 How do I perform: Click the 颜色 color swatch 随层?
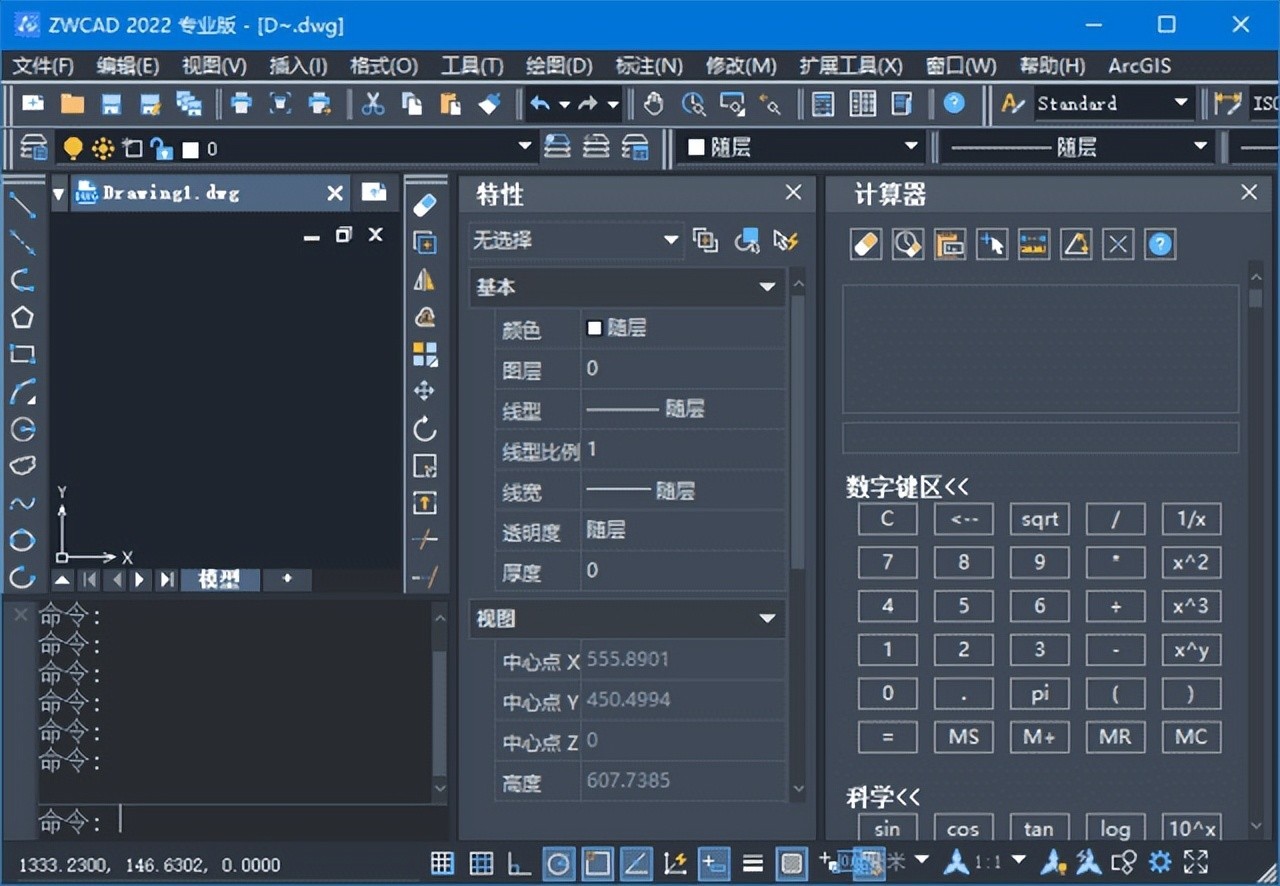(595, 328)
